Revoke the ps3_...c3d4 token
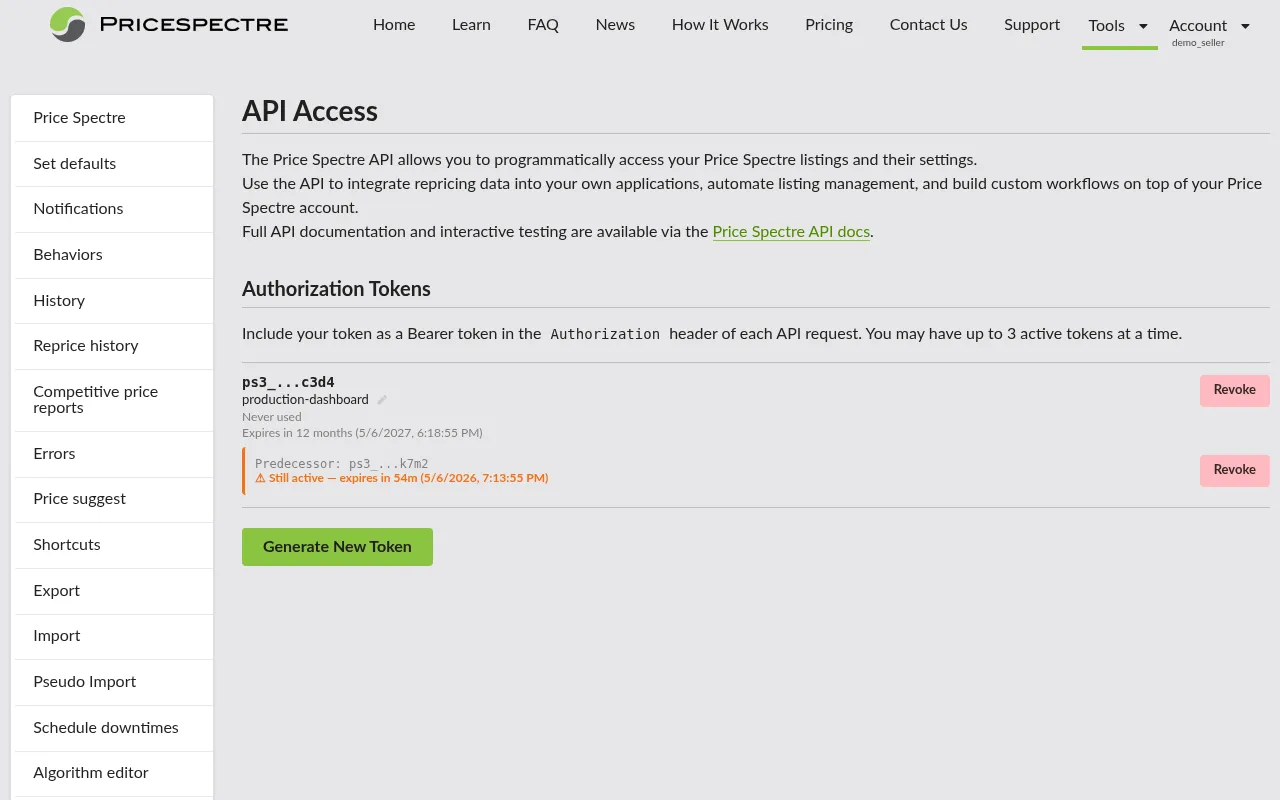 1234,390
